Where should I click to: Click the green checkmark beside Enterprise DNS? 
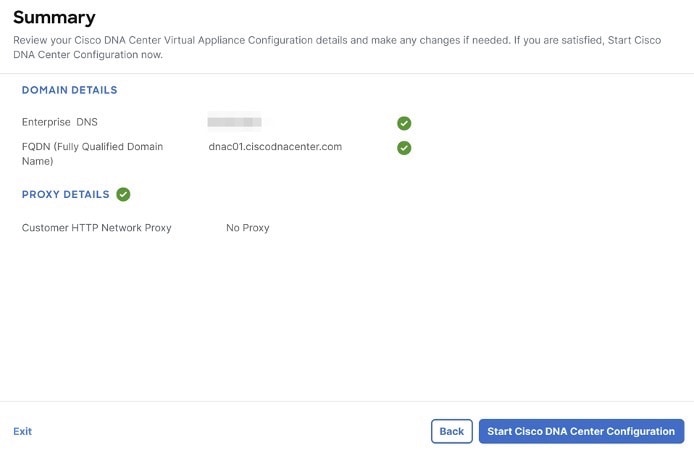coord(404,123)
